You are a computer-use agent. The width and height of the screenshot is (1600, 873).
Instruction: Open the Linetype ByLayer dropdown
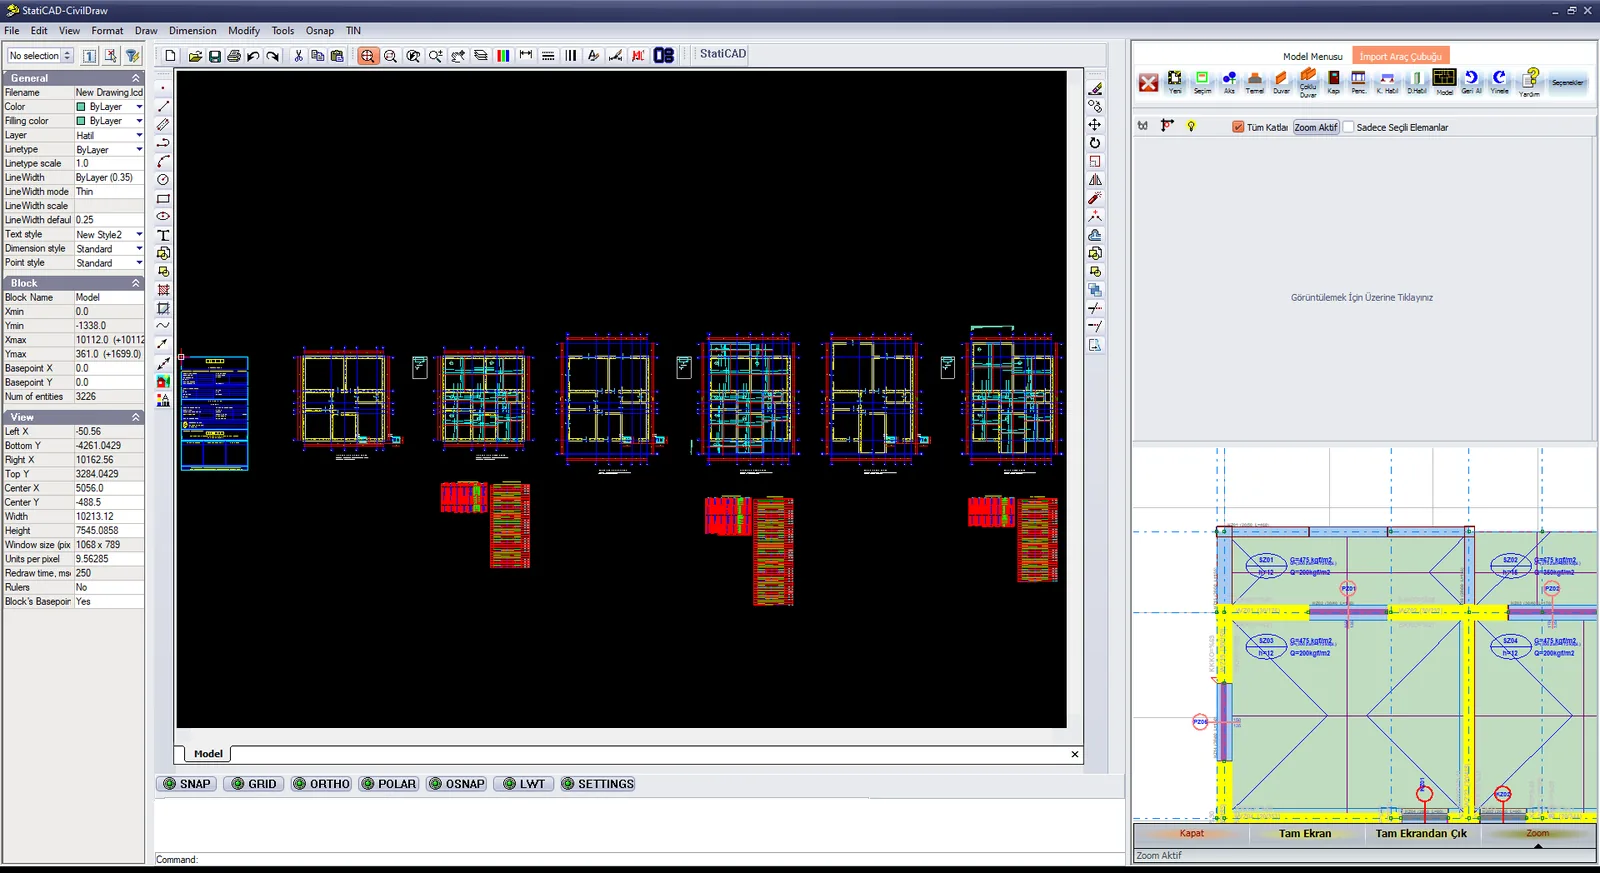pos(139,149)
